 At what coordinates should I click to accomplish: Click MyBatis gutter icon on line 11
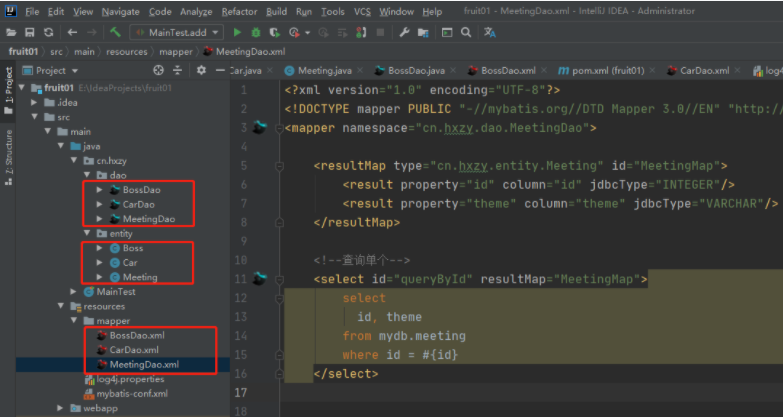pos(259,278)
